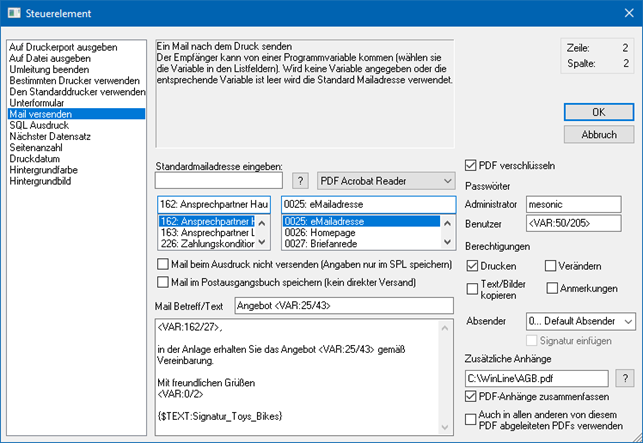Click the browse button next to AGB.pdf path
This screenshot has width=643, height=443.
(626, 377)
